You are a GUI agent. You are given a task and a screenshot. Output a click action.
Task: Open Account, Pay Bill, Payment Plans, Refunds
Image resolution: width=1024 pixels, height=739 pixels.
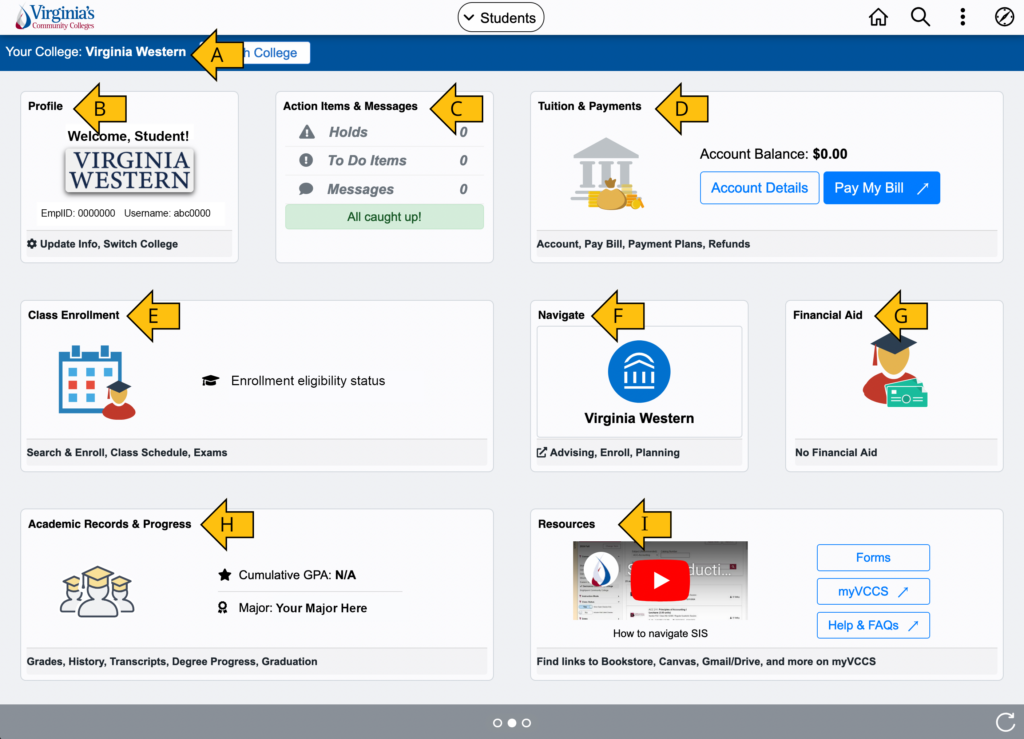[x=643, y=244]
